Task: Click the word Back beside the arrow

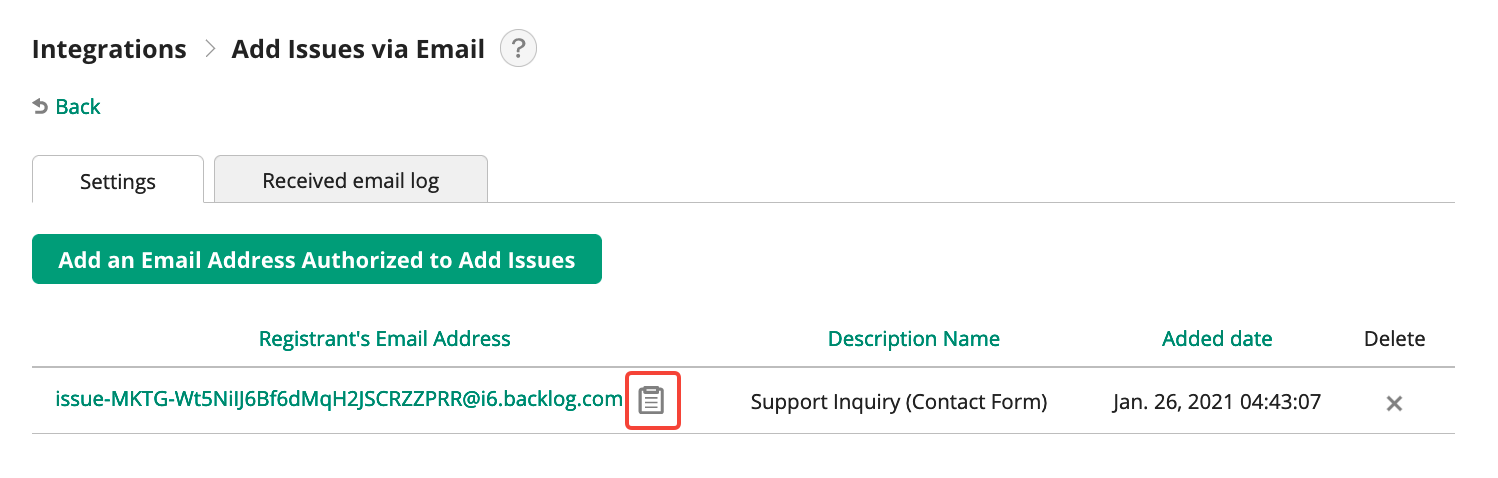Action: [78, 106]
